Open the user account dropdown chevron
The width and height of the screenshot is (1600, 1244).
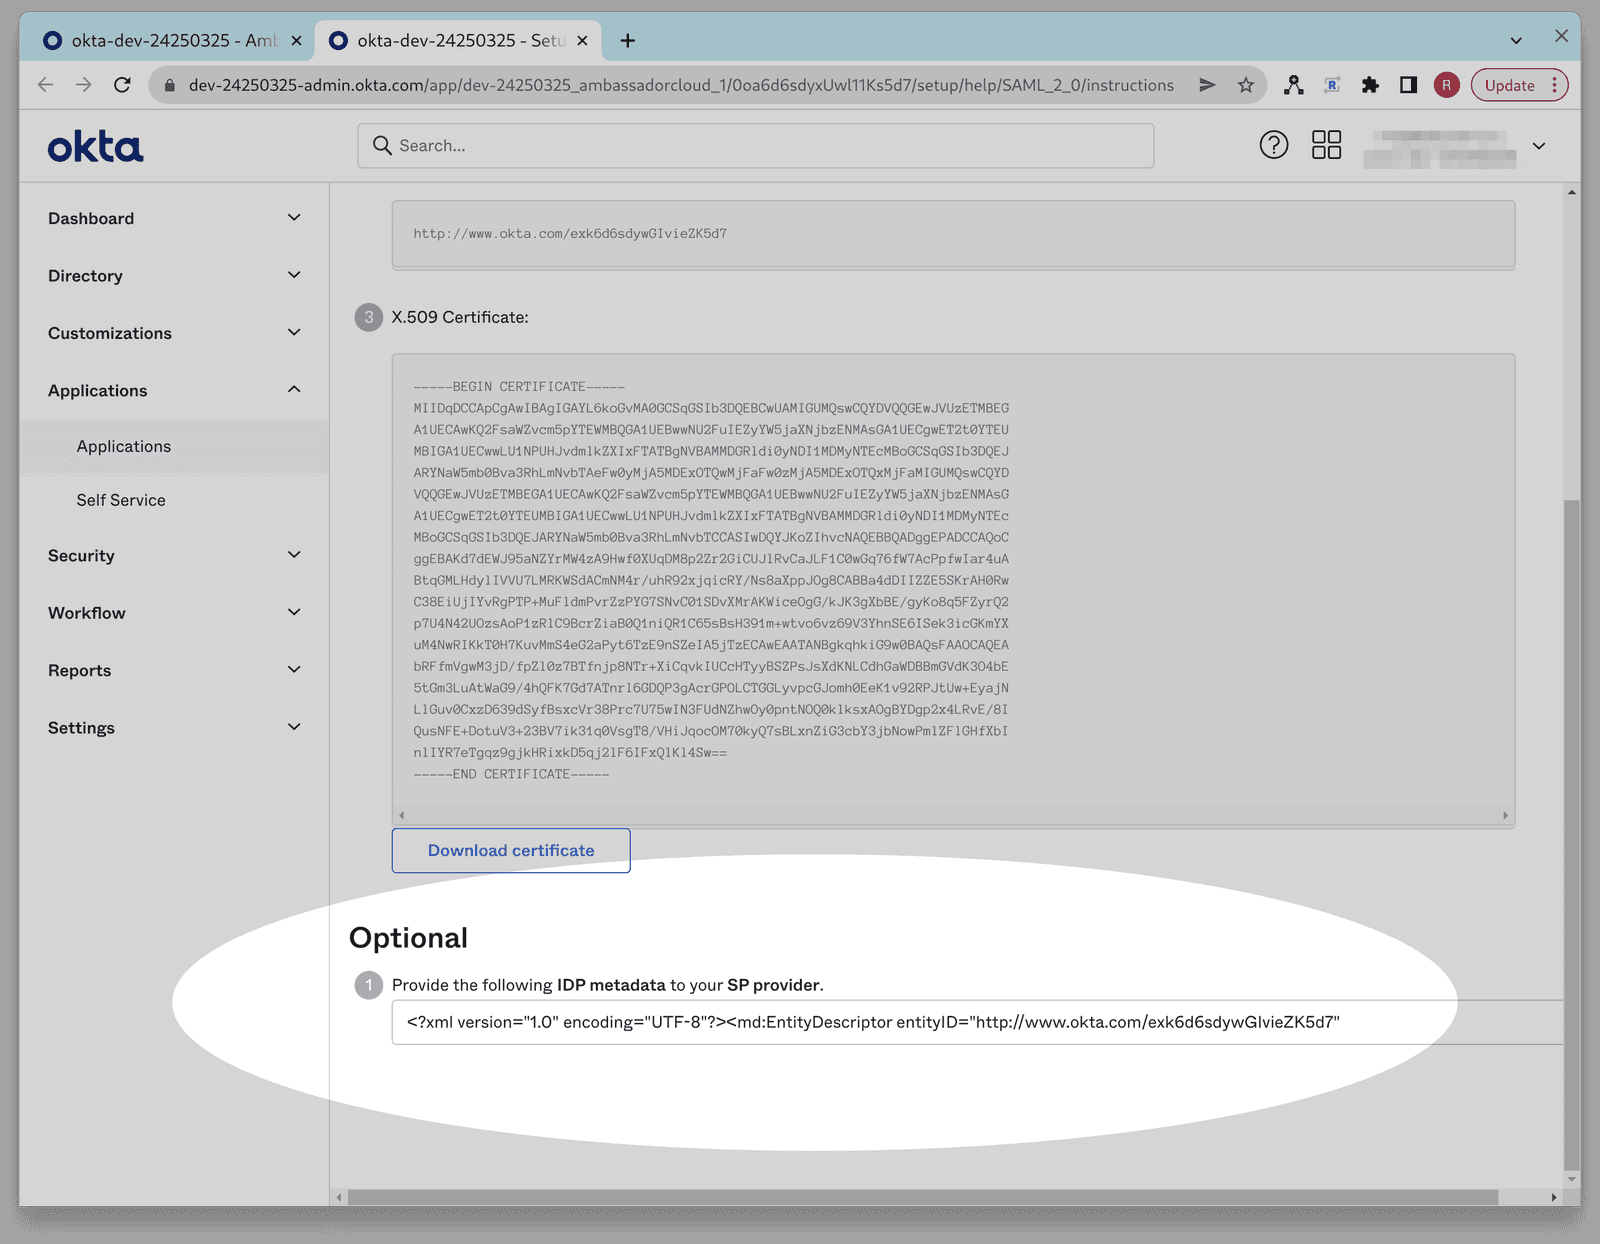(1539, 146)
